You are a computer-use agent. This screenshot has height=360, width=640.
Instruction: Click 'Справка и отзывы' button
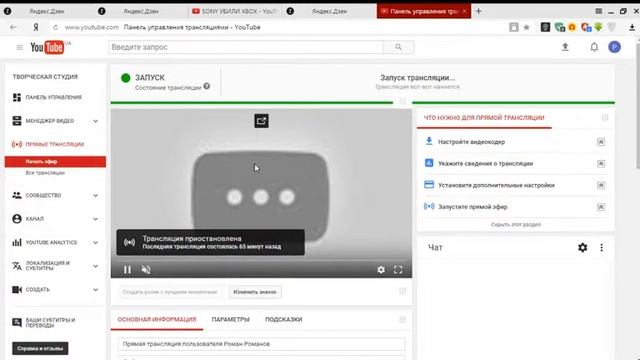pos(40,349)
